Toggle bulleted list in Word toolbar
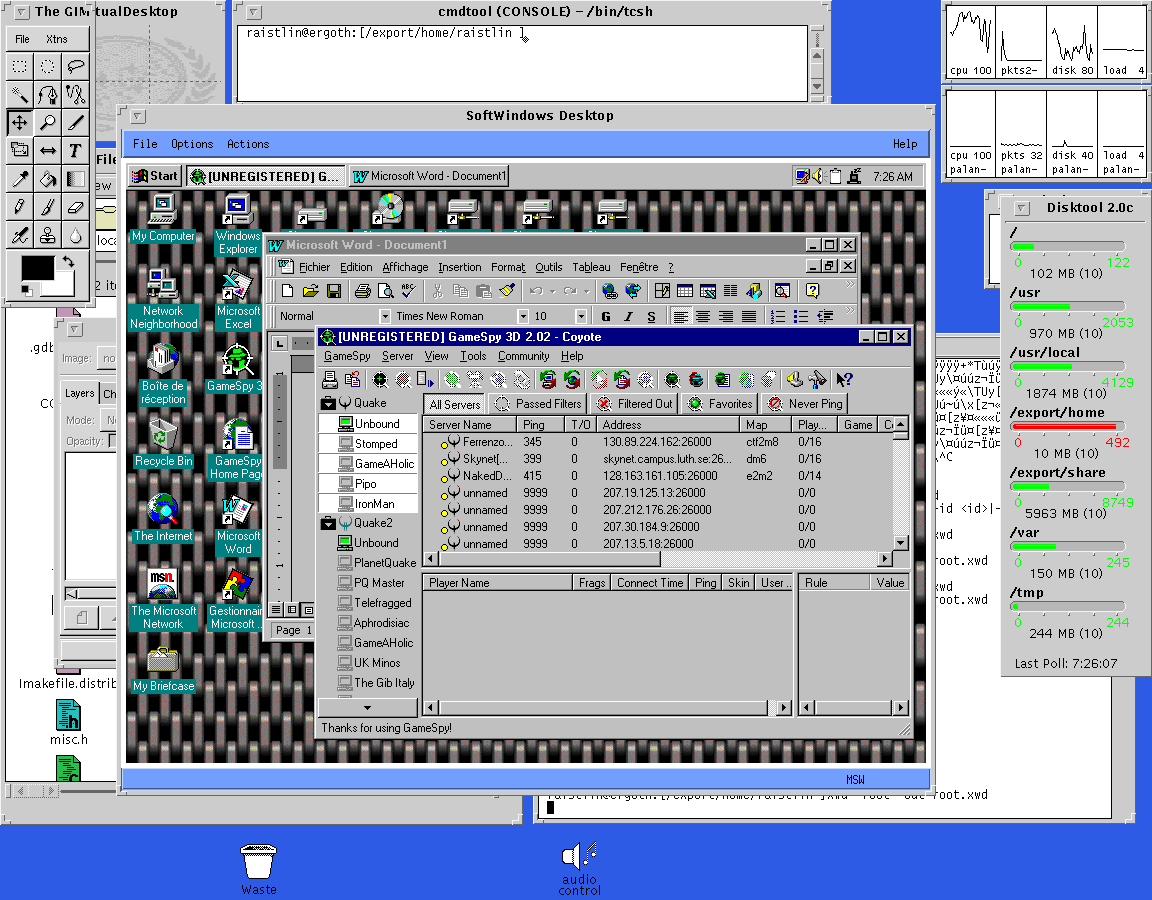 click(x=801, y=316)
